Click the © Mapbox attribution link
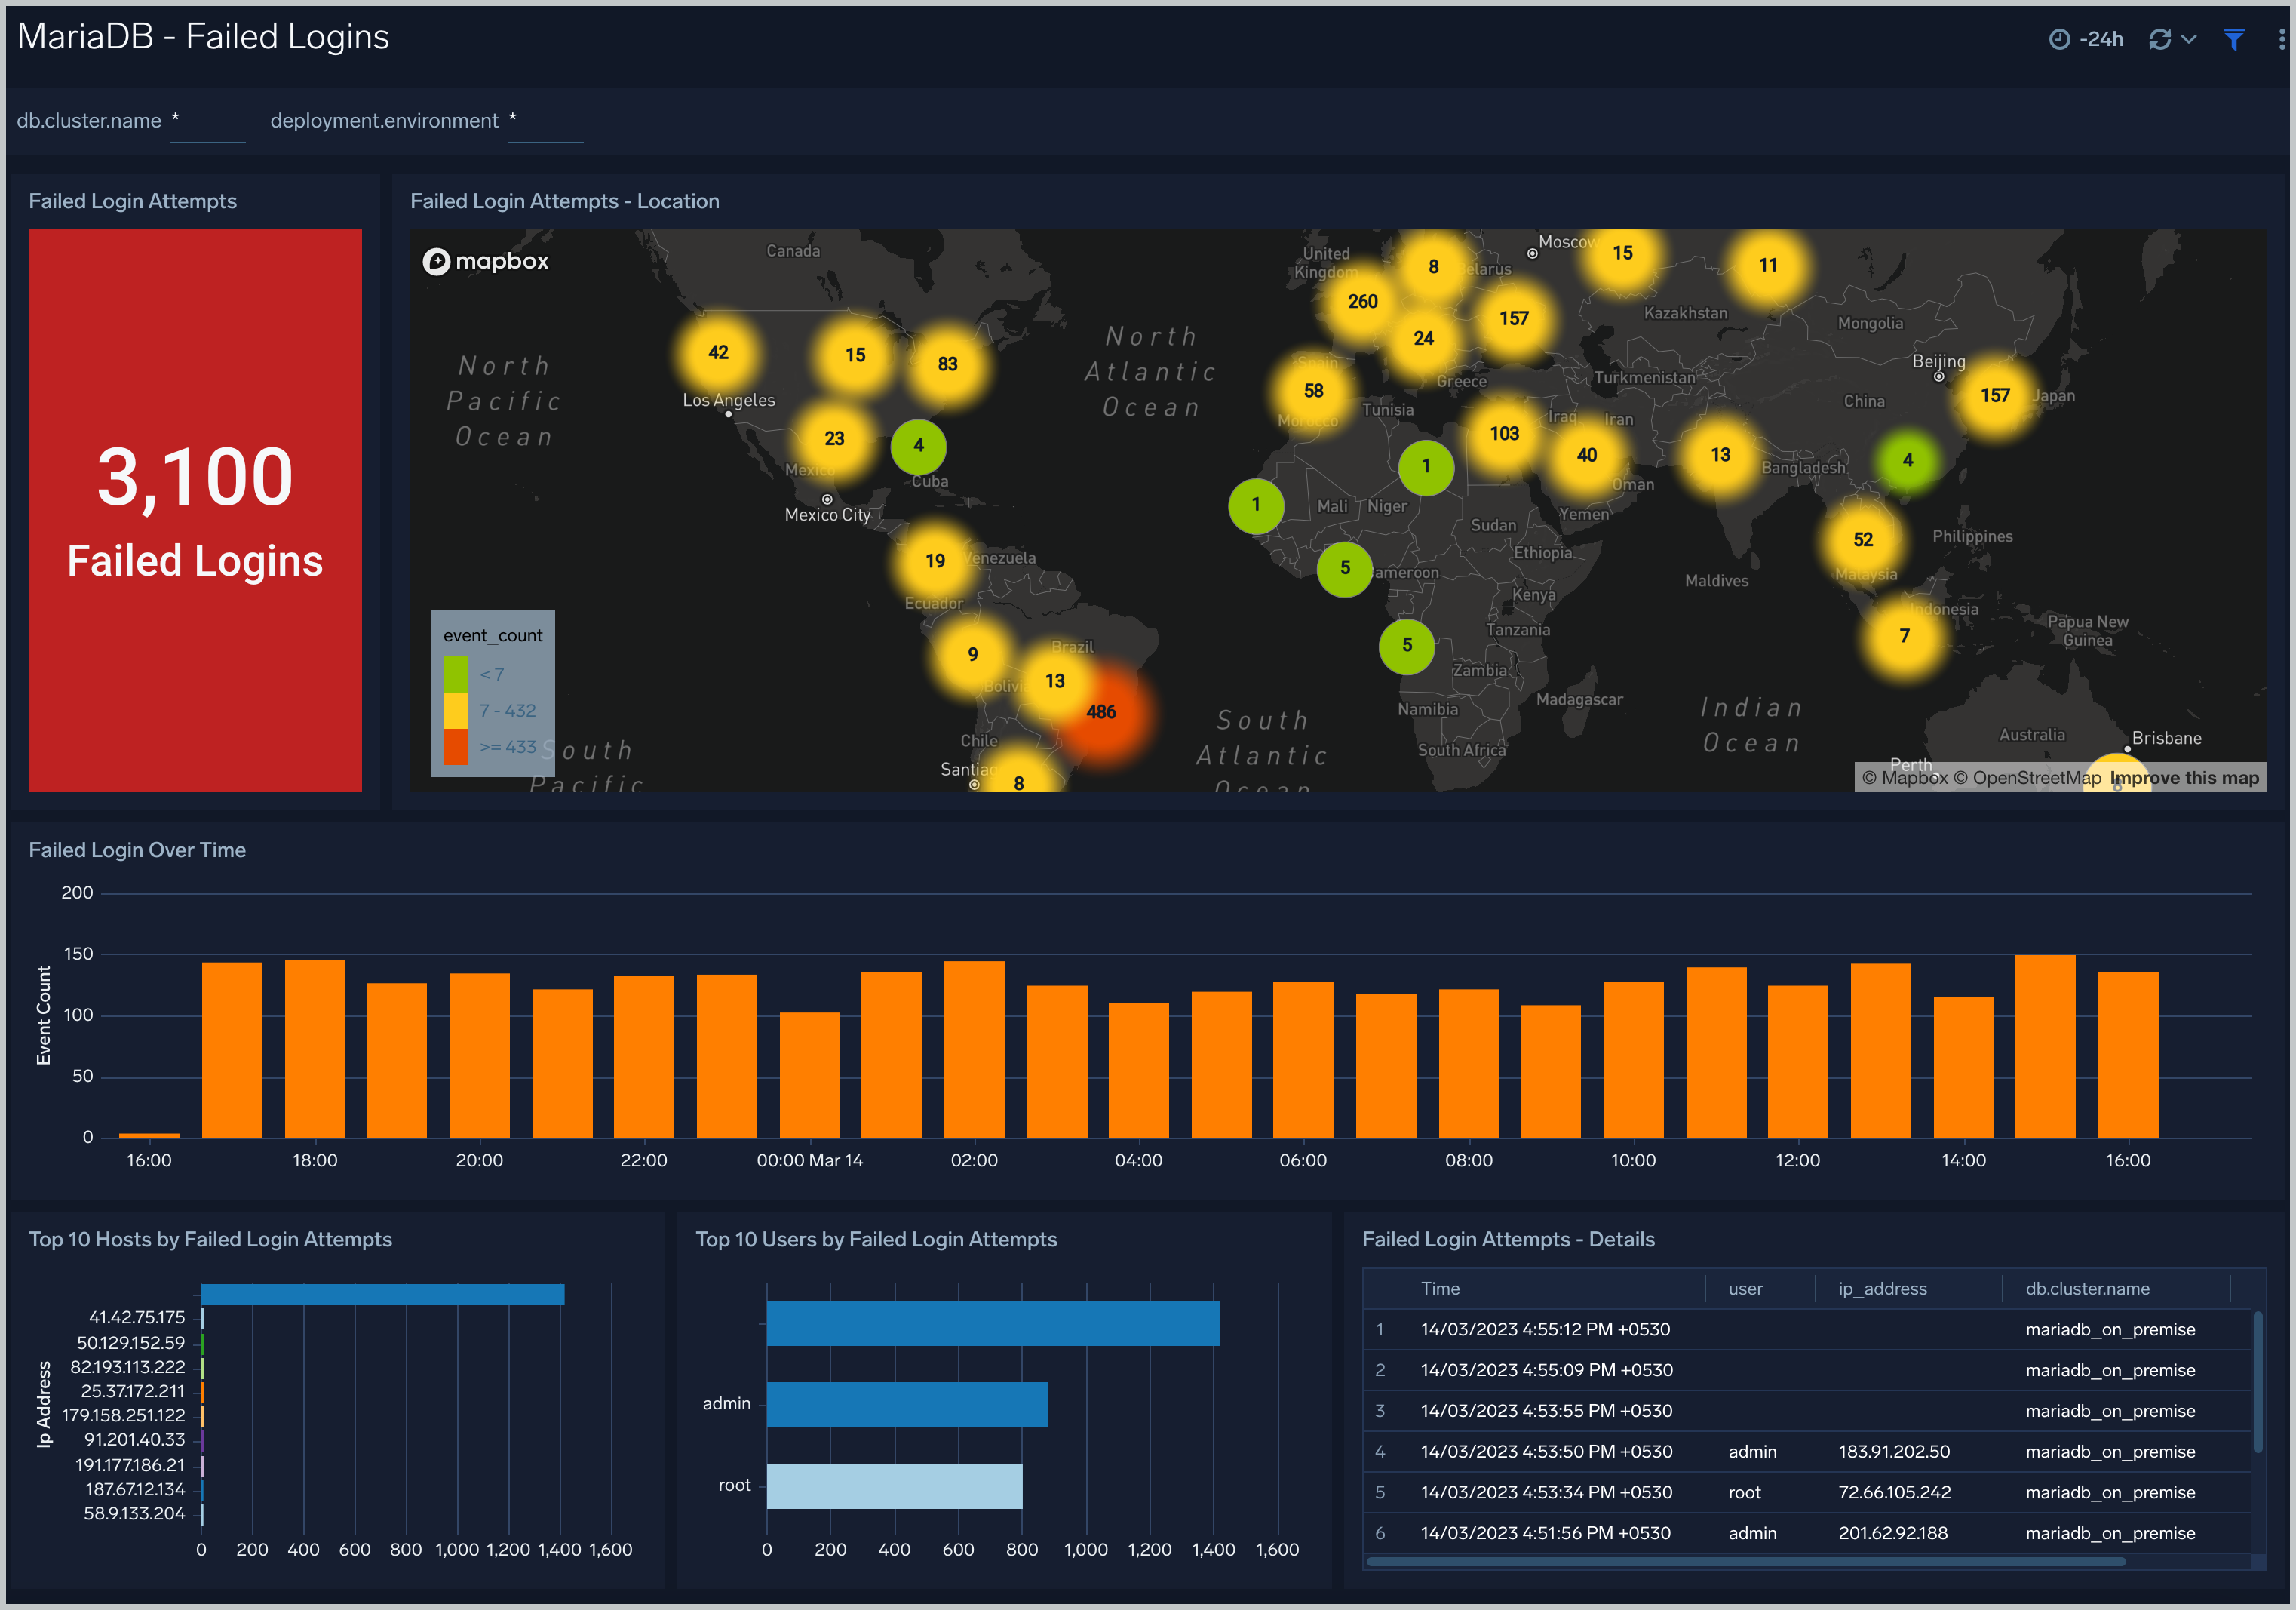Viewport: 2296px width, 1610px height. pyautogui.click(x=1905, y=778)
